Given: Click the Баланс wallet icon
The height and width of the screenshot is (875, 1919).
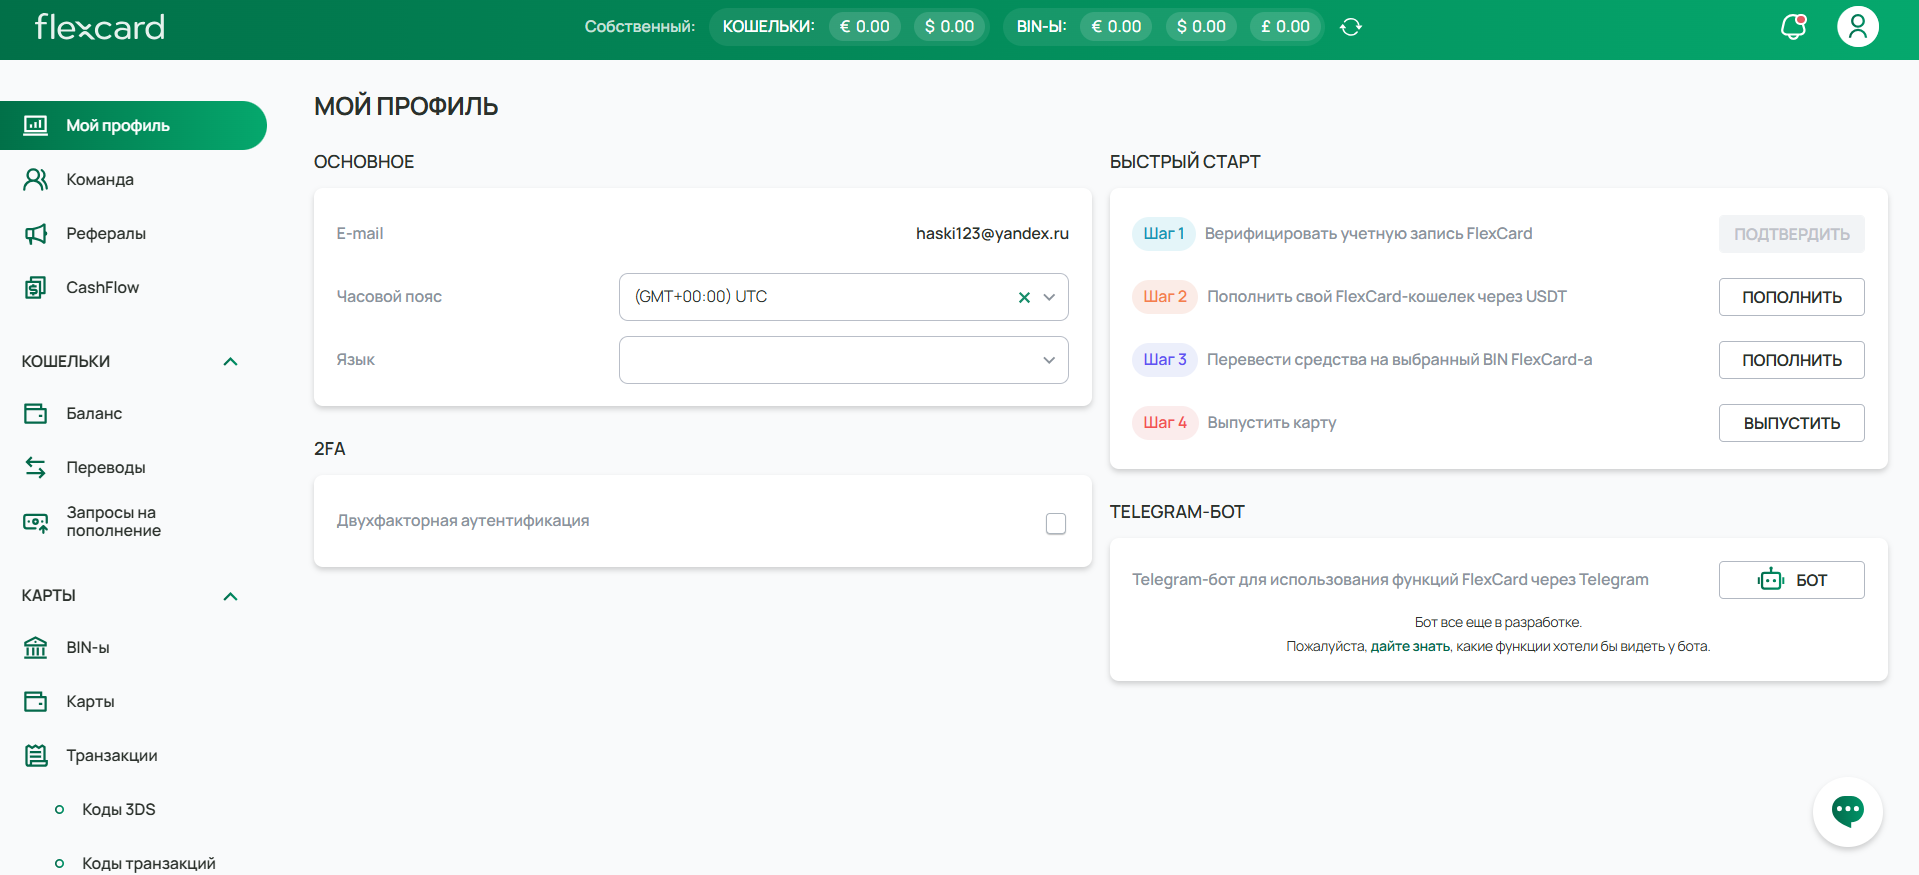Looking at the screenshot, I should pyautogui.click(x=35, y=413).
